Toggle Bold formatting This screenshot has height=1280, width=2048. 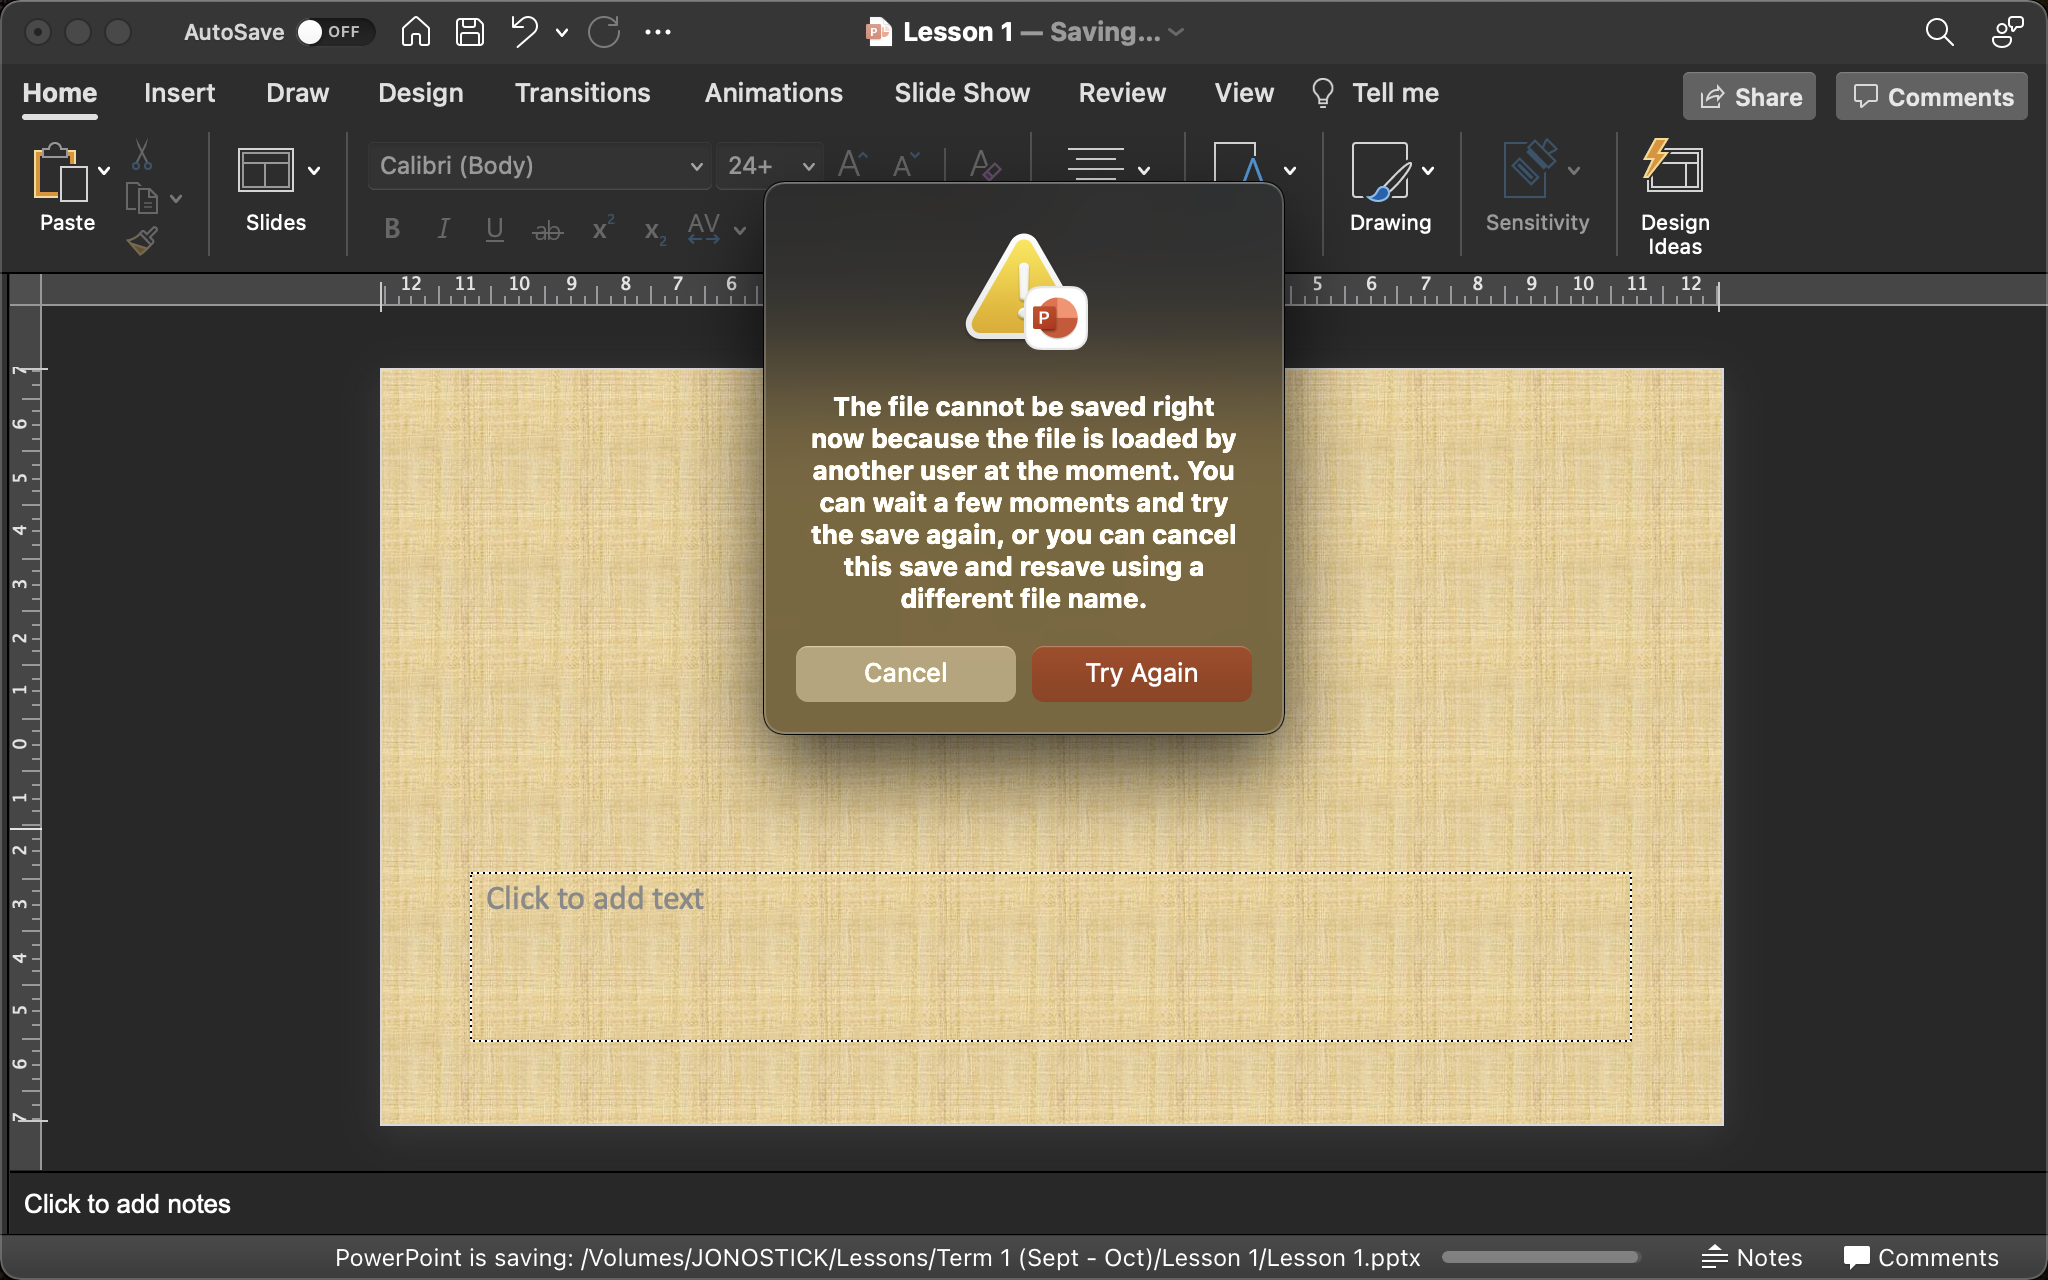click(392, 230)
